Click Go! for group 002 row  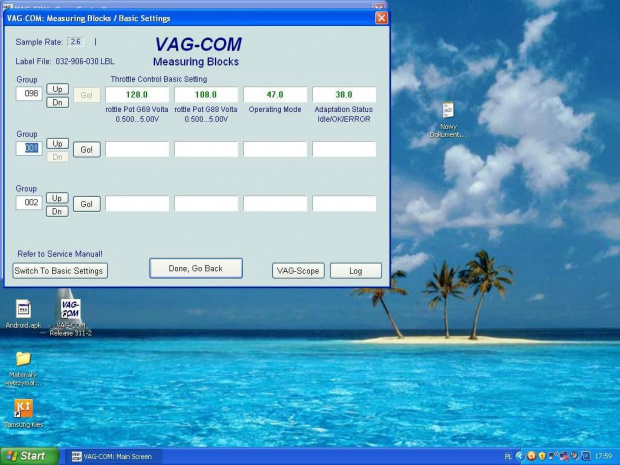point(87,204)
